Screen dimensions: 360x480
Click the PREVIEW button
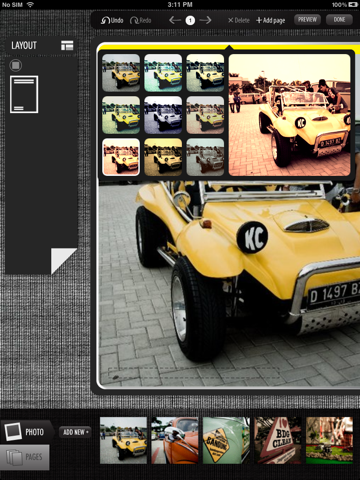307,20
